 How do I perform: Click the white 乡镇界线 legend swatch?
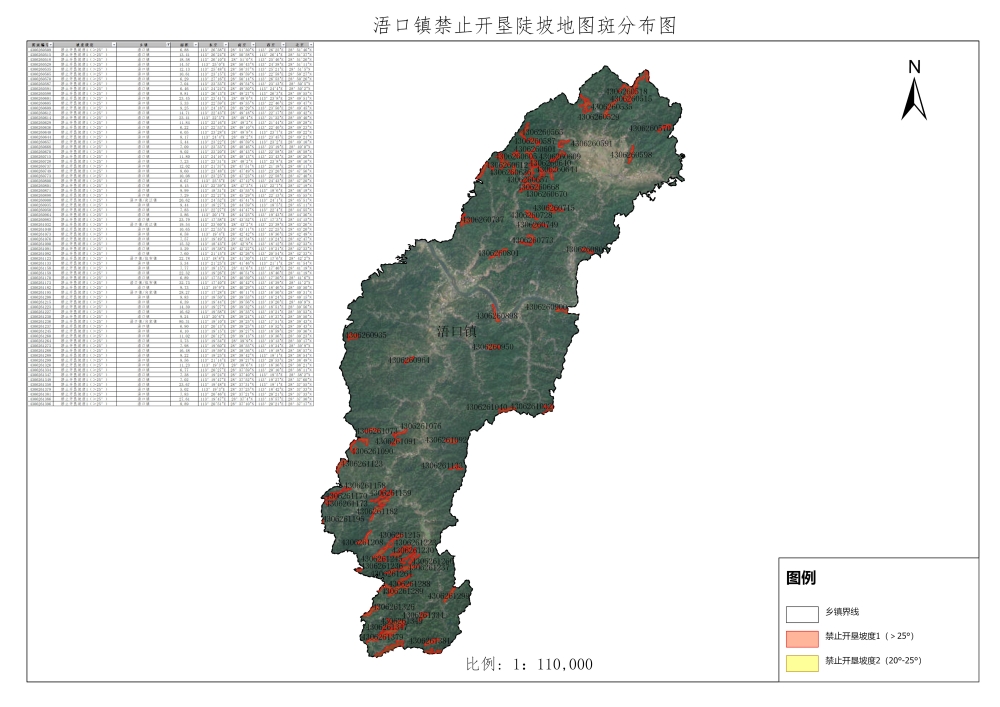click(x=803, y=612)
